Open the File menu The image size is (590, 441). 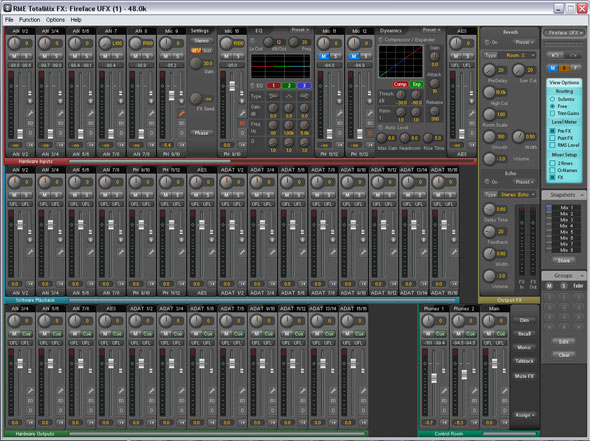coord(9,20)
